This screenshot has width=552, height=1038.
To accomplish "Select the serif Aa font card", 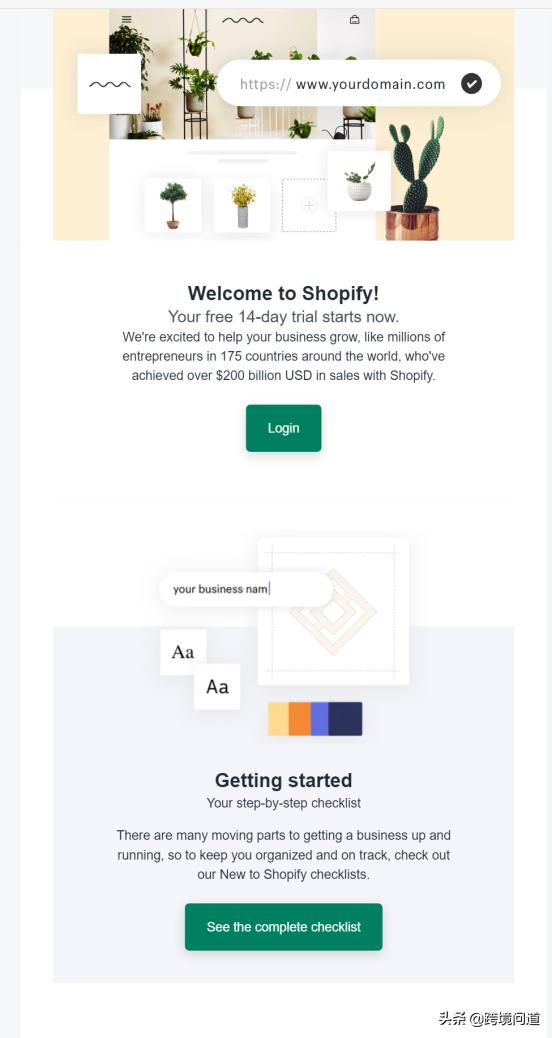I will pyautogui.click(x=183, y=652).
